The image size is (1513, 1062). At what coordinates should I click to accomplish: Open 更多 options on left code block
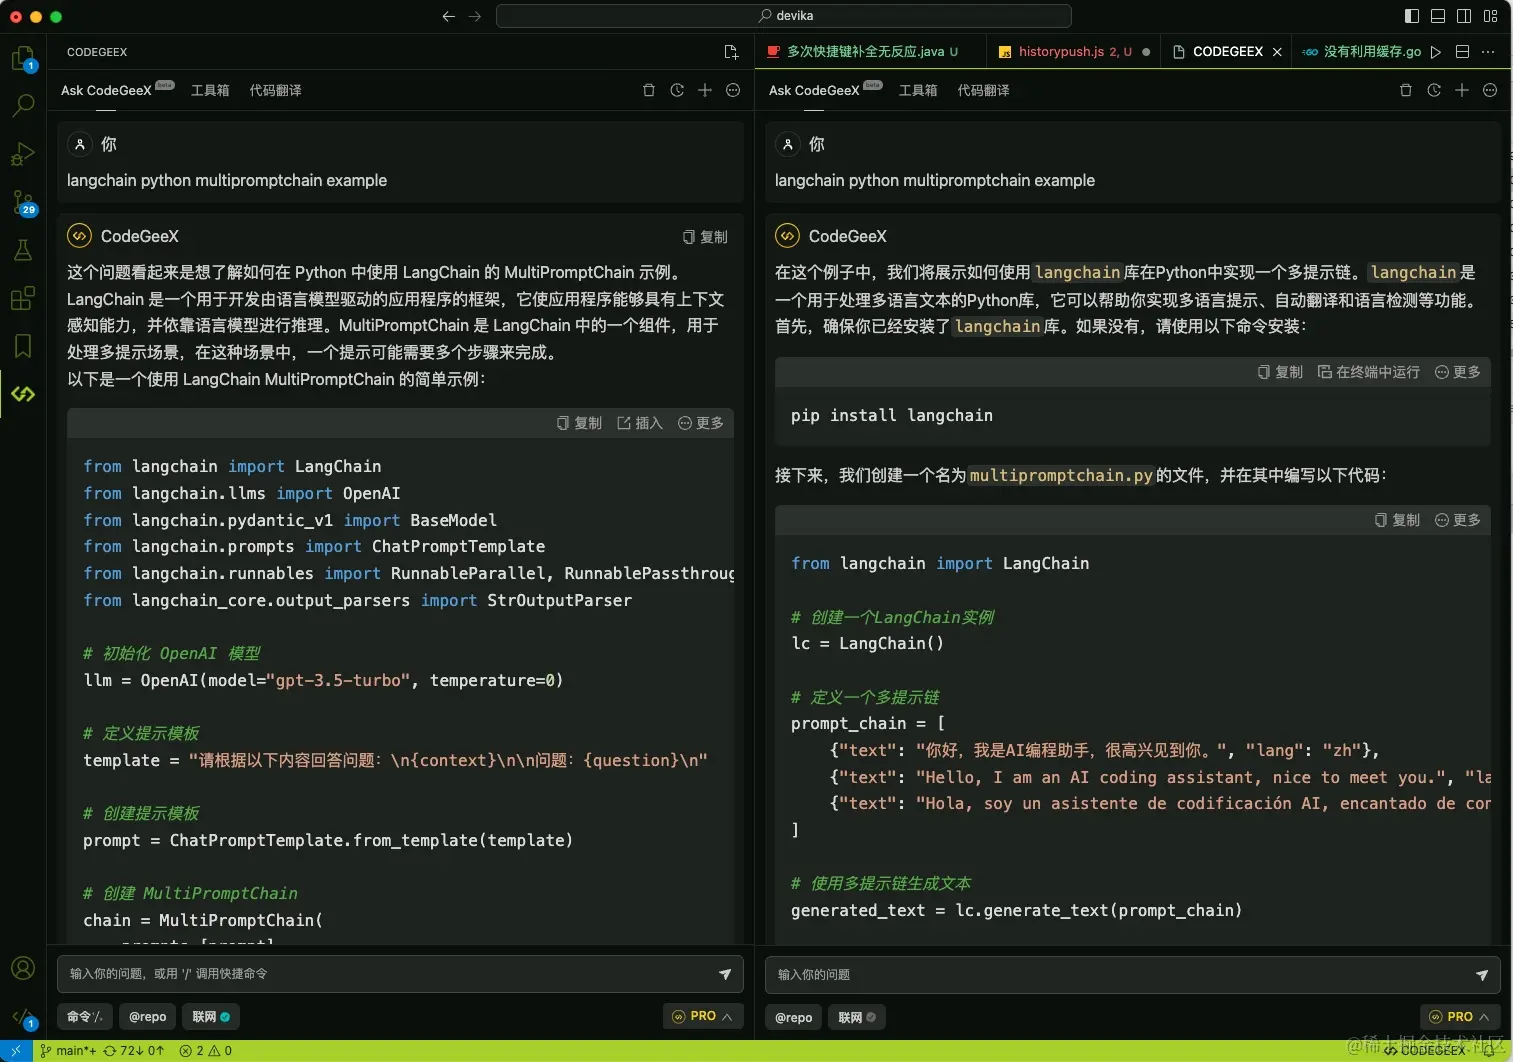click(701, 423)
